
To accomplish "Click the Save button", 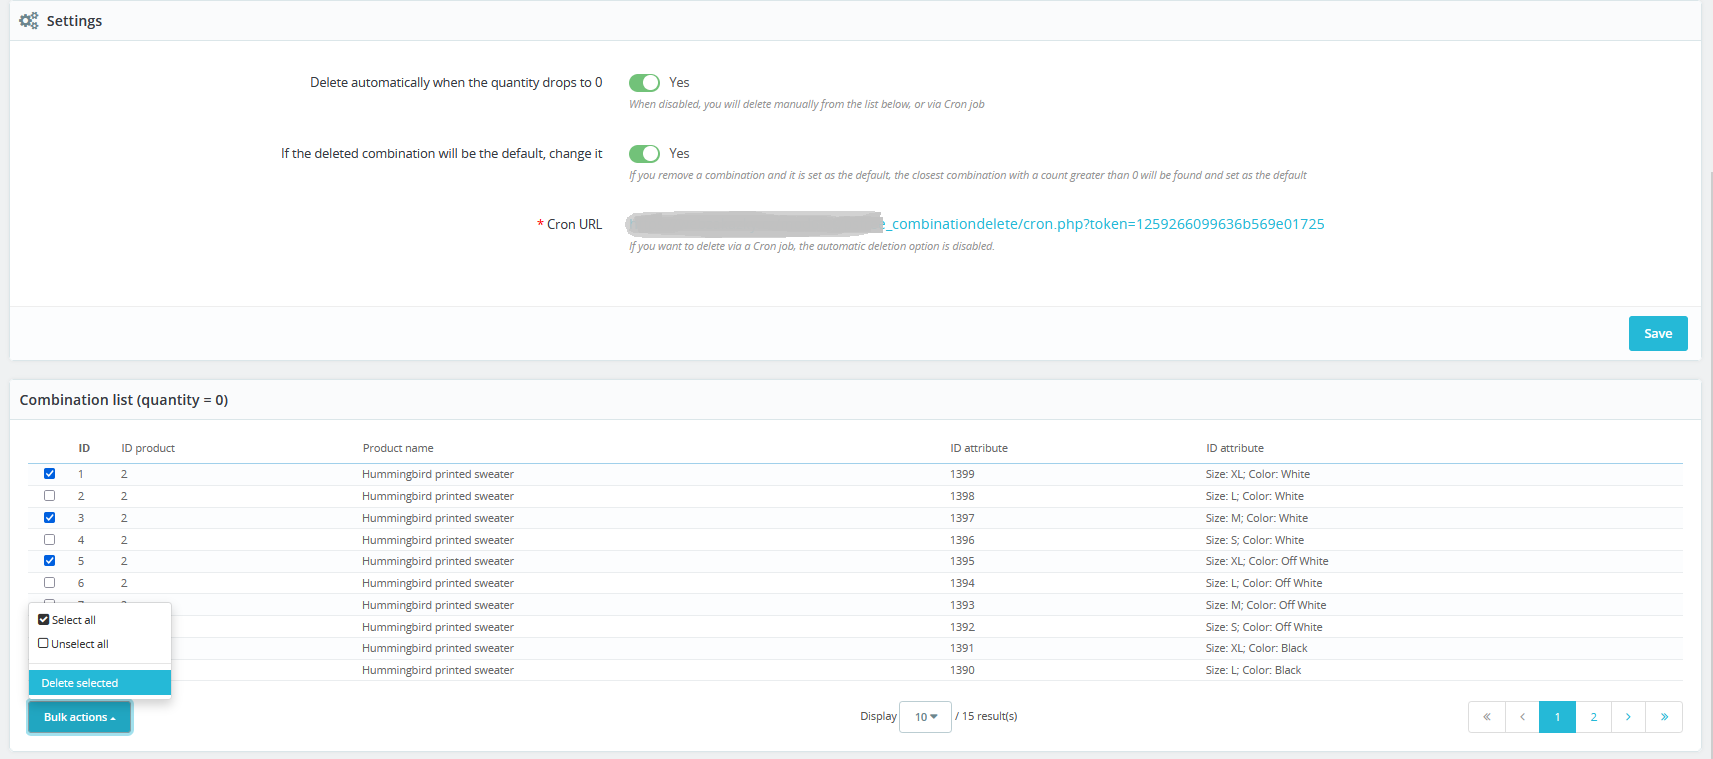I will click(x=1658, y=334).
